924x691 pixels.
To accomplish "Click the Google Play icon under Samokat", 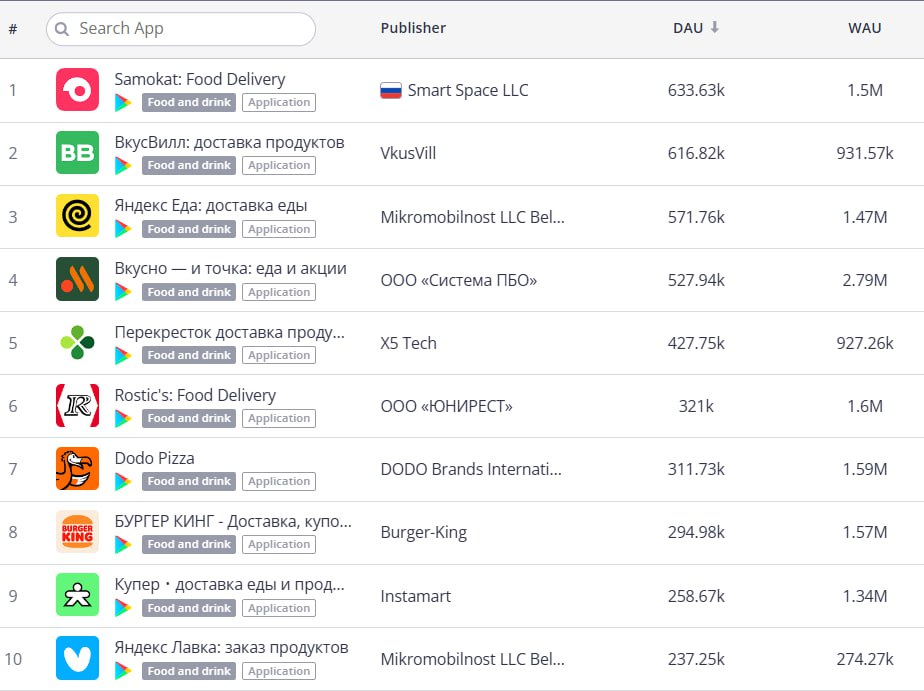I will point(123,103).
